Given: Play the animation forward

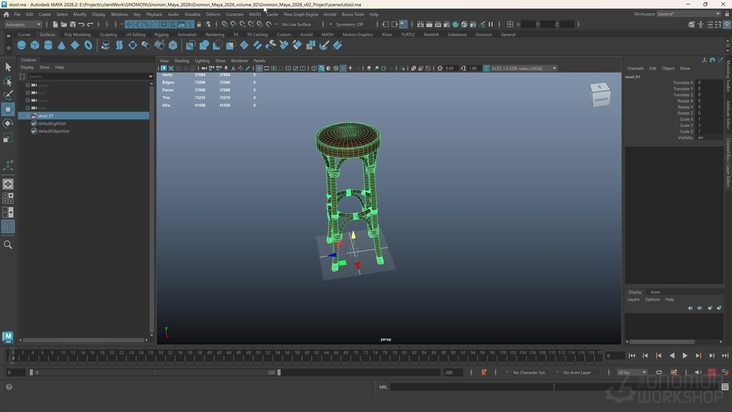Looking at the screenshot, I should click(x=685, y=356).
